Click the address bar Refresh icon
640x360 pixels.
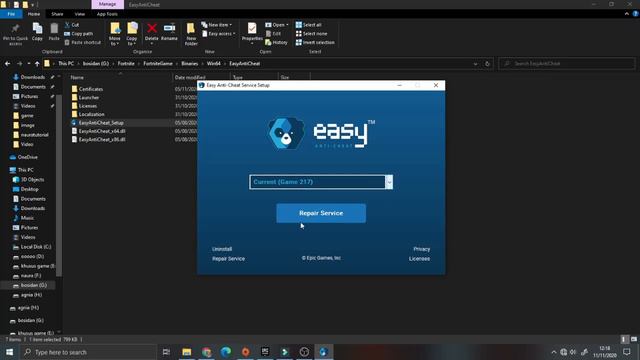(487, 64)
